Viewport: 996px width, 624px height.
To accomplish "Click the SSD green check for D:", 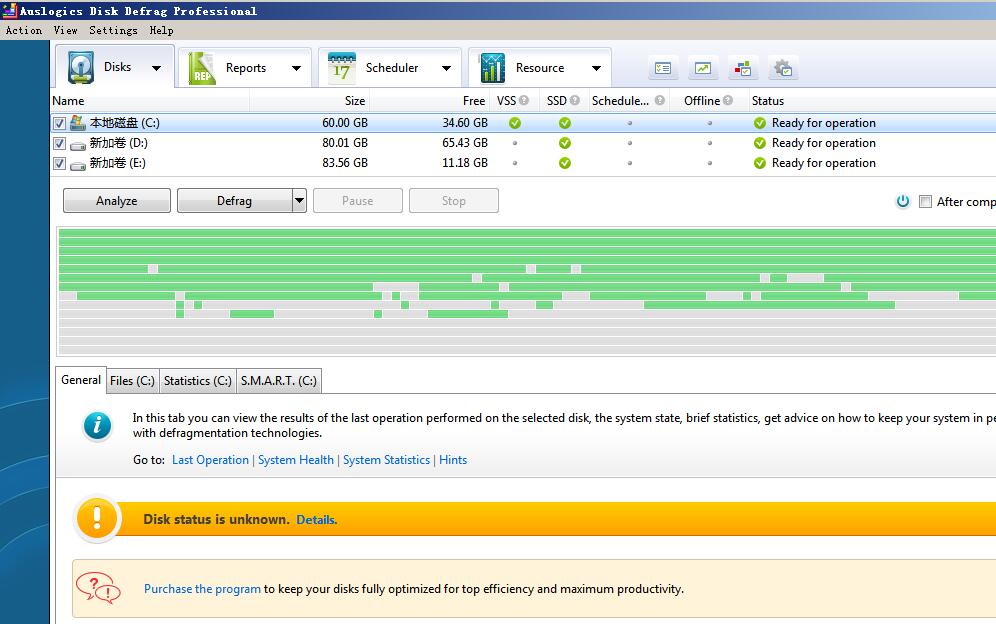I will 564,143.
